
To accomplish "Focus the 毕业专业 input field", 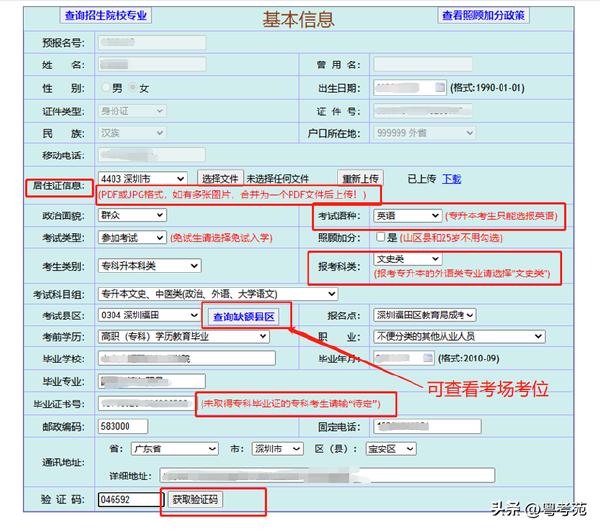I will pos(152,381).
